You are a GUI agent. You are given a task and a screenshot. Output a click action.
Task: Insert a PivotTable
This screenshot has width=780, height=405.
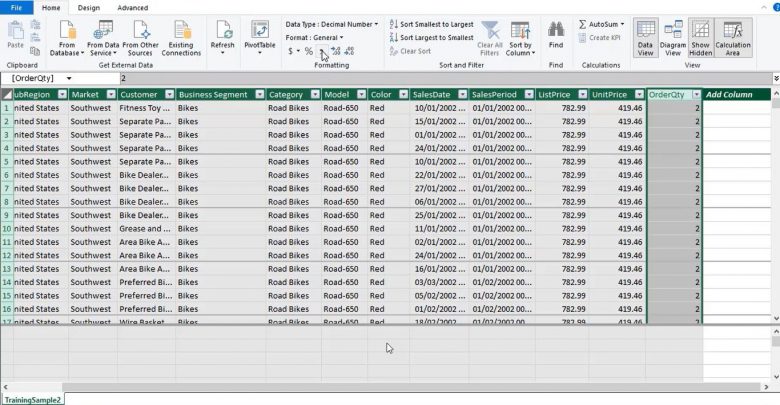[260, 38]
